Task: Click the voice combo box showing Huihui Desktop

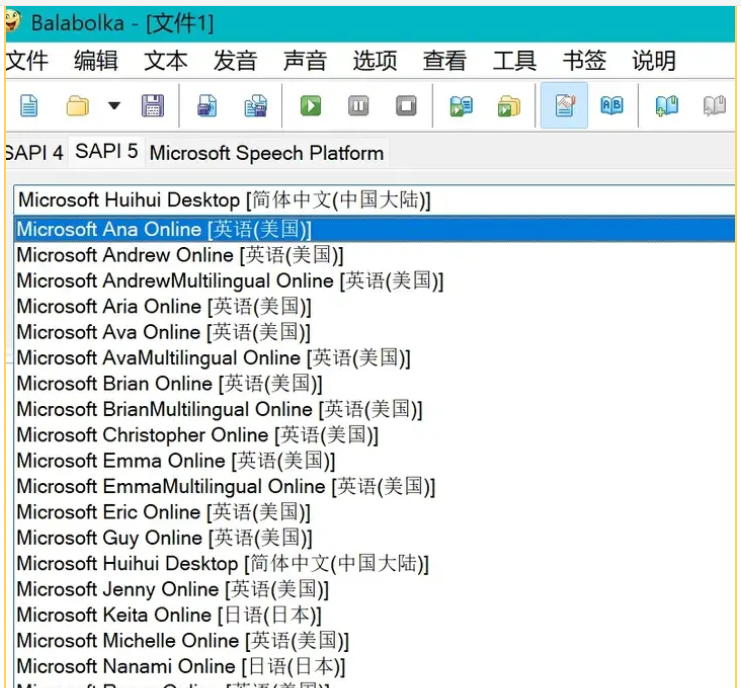Action: tap(374, 200)
